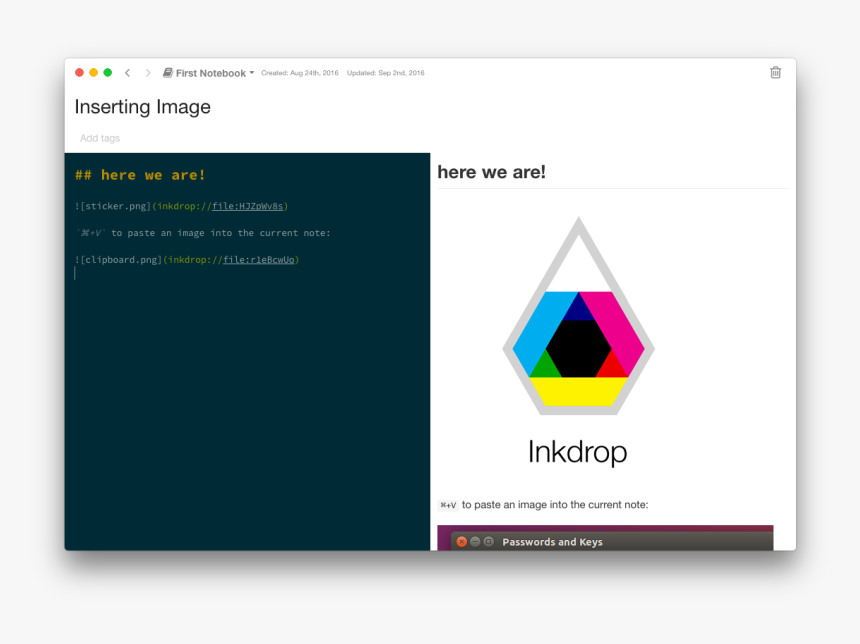Click the preview sentence 'to paste an image into the current note:'
The image size is (860, 644).
click(555, 505)
